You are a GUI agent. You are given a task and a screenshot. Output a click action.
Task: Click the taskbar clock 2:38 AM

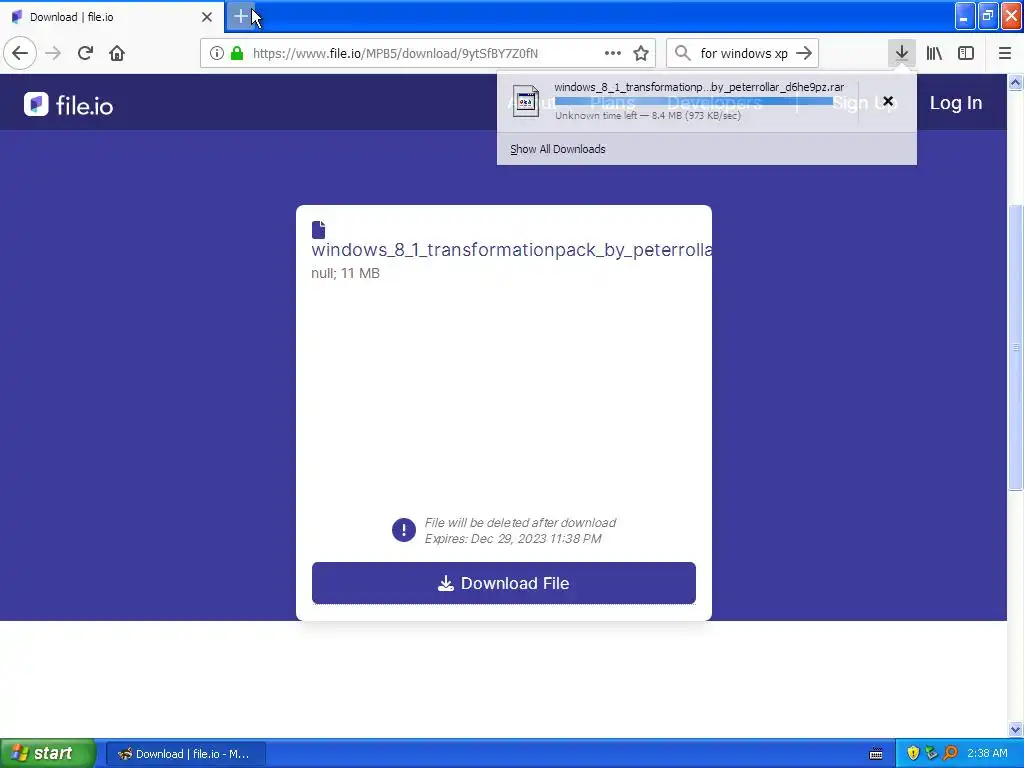pyautogui.click(x=987, y=753)
